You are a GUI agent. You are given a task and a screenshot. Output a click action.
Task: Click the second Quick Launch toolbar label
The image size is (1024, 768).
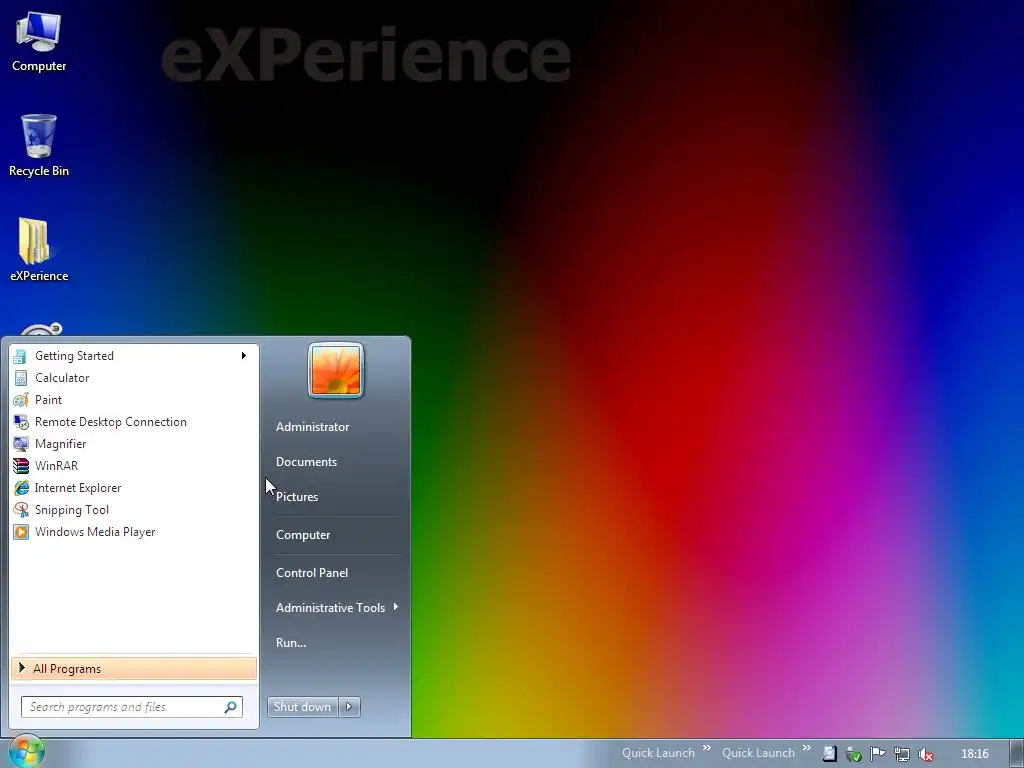[x=758, y=753]
